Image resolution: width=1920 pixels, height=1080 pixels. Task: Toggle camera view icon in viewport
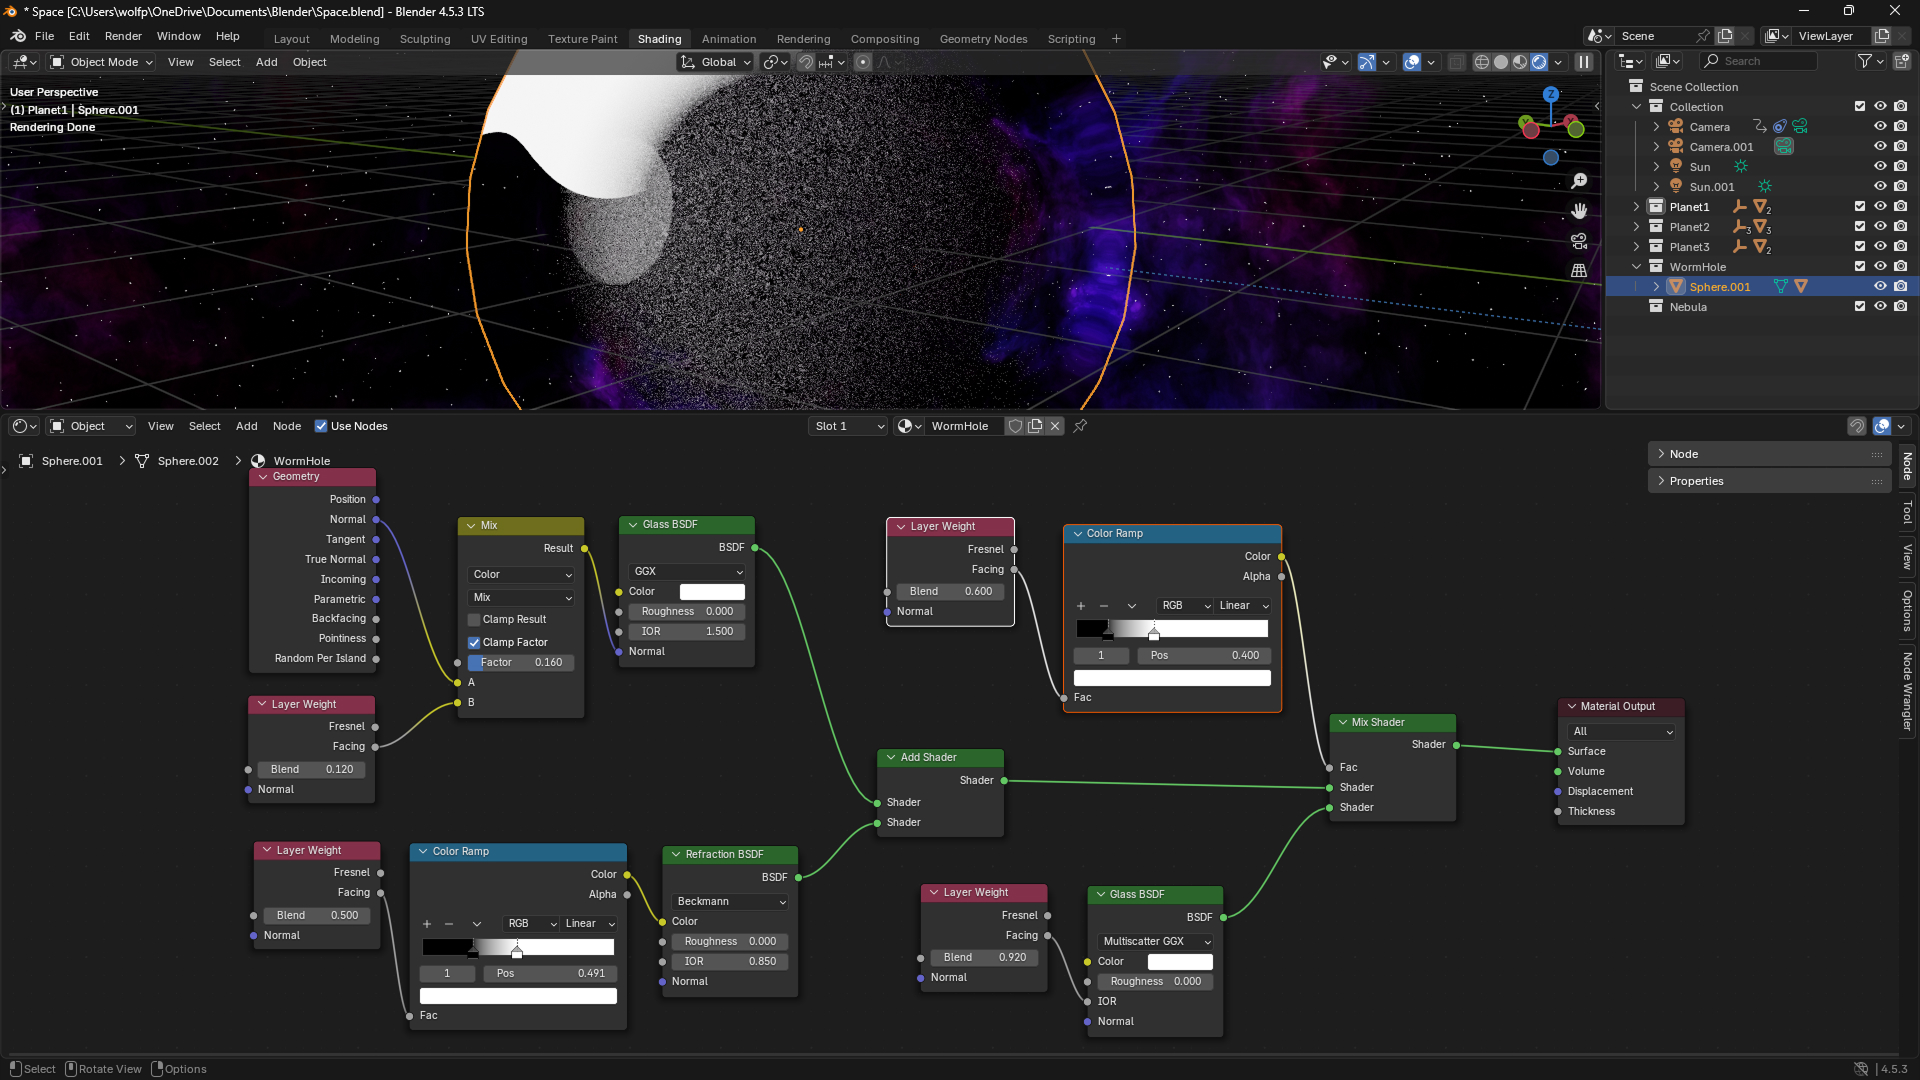pos(1579,241)
